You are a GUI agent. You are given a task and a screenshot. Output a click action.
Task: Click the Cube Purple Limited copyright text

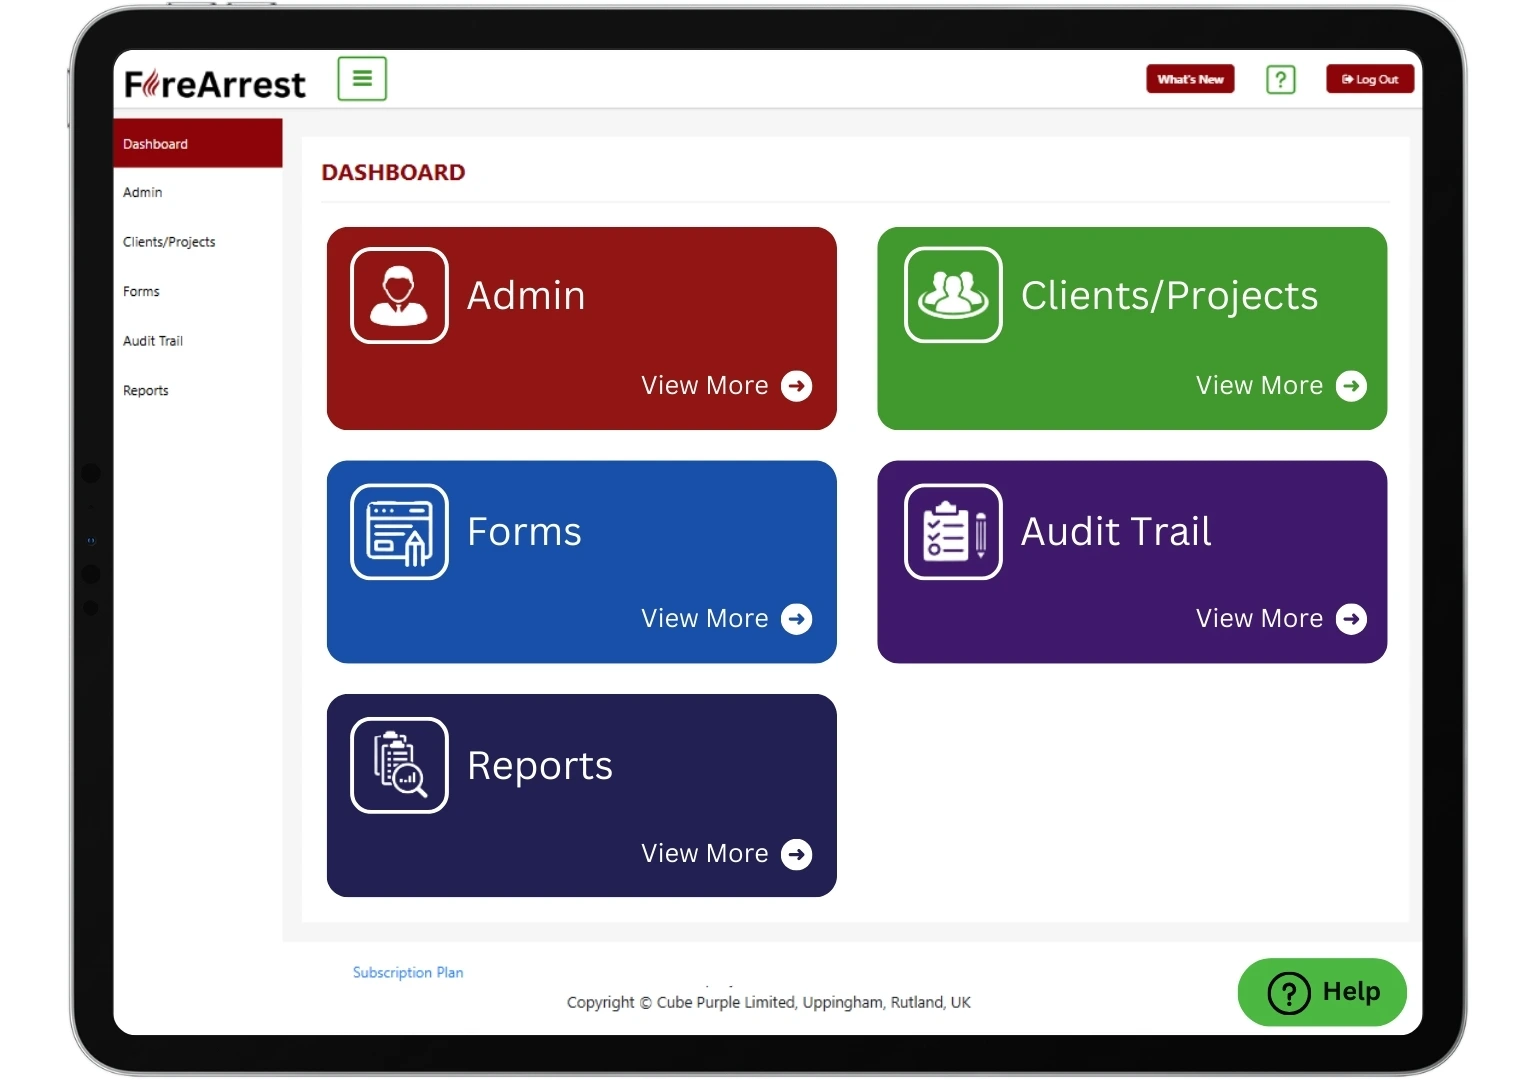click(768, 1002)
